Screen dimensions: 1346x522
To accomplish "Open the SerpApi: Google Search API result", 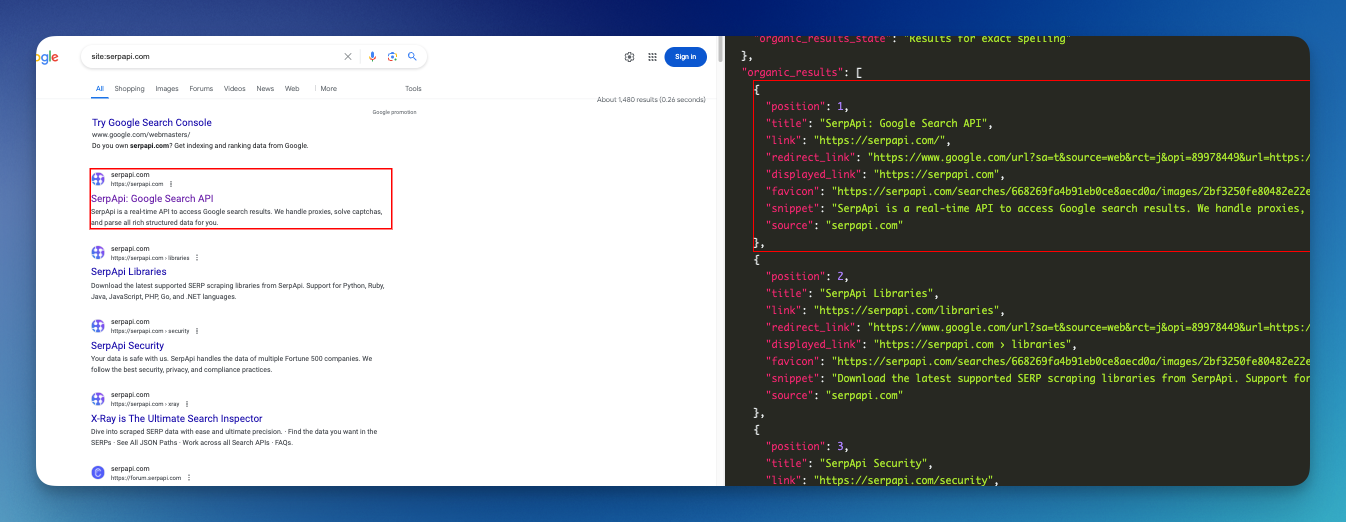I will (152, 198).
